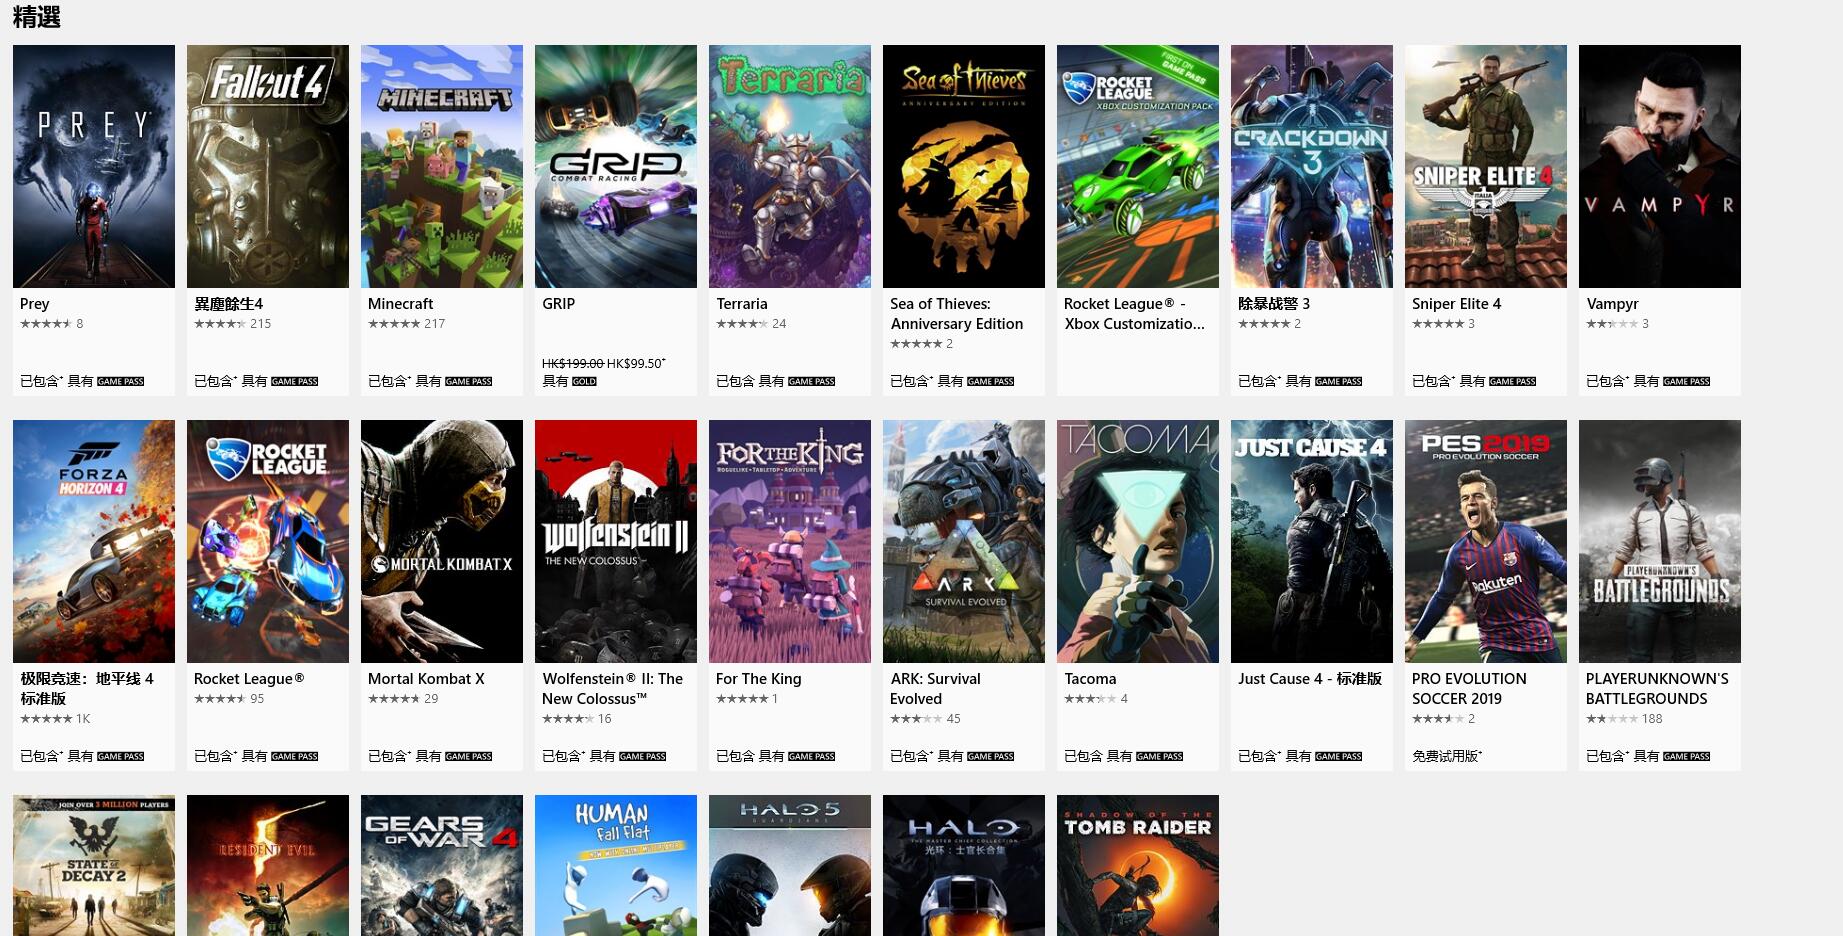Viewport: 1843px width, 936px height.
Task: Click the '极限竞速：地平线 4 标准版' title
Action: tap(87, 689)
